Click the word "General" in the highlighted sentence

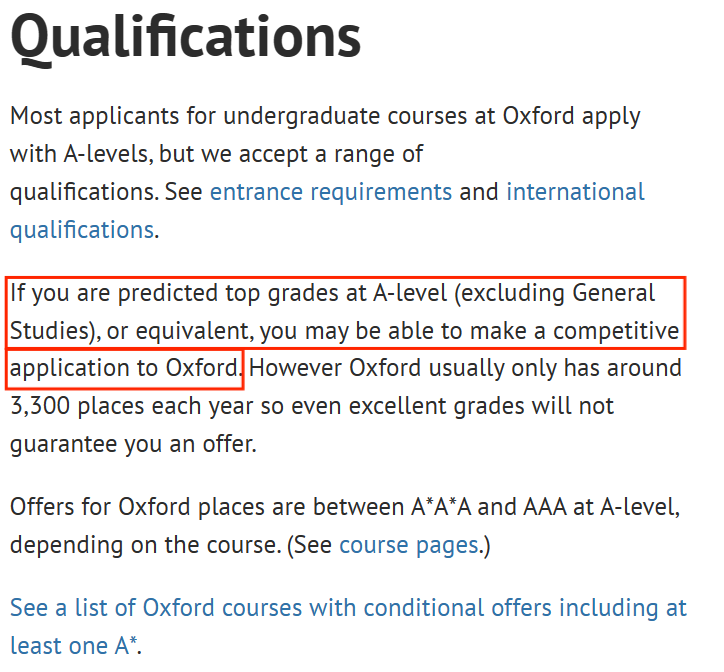(x=613, y=293)
